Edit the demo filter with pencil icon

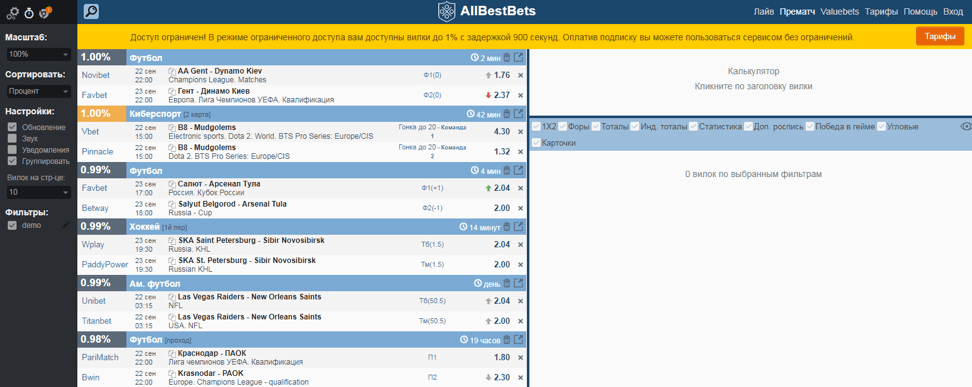pos(66,226)
